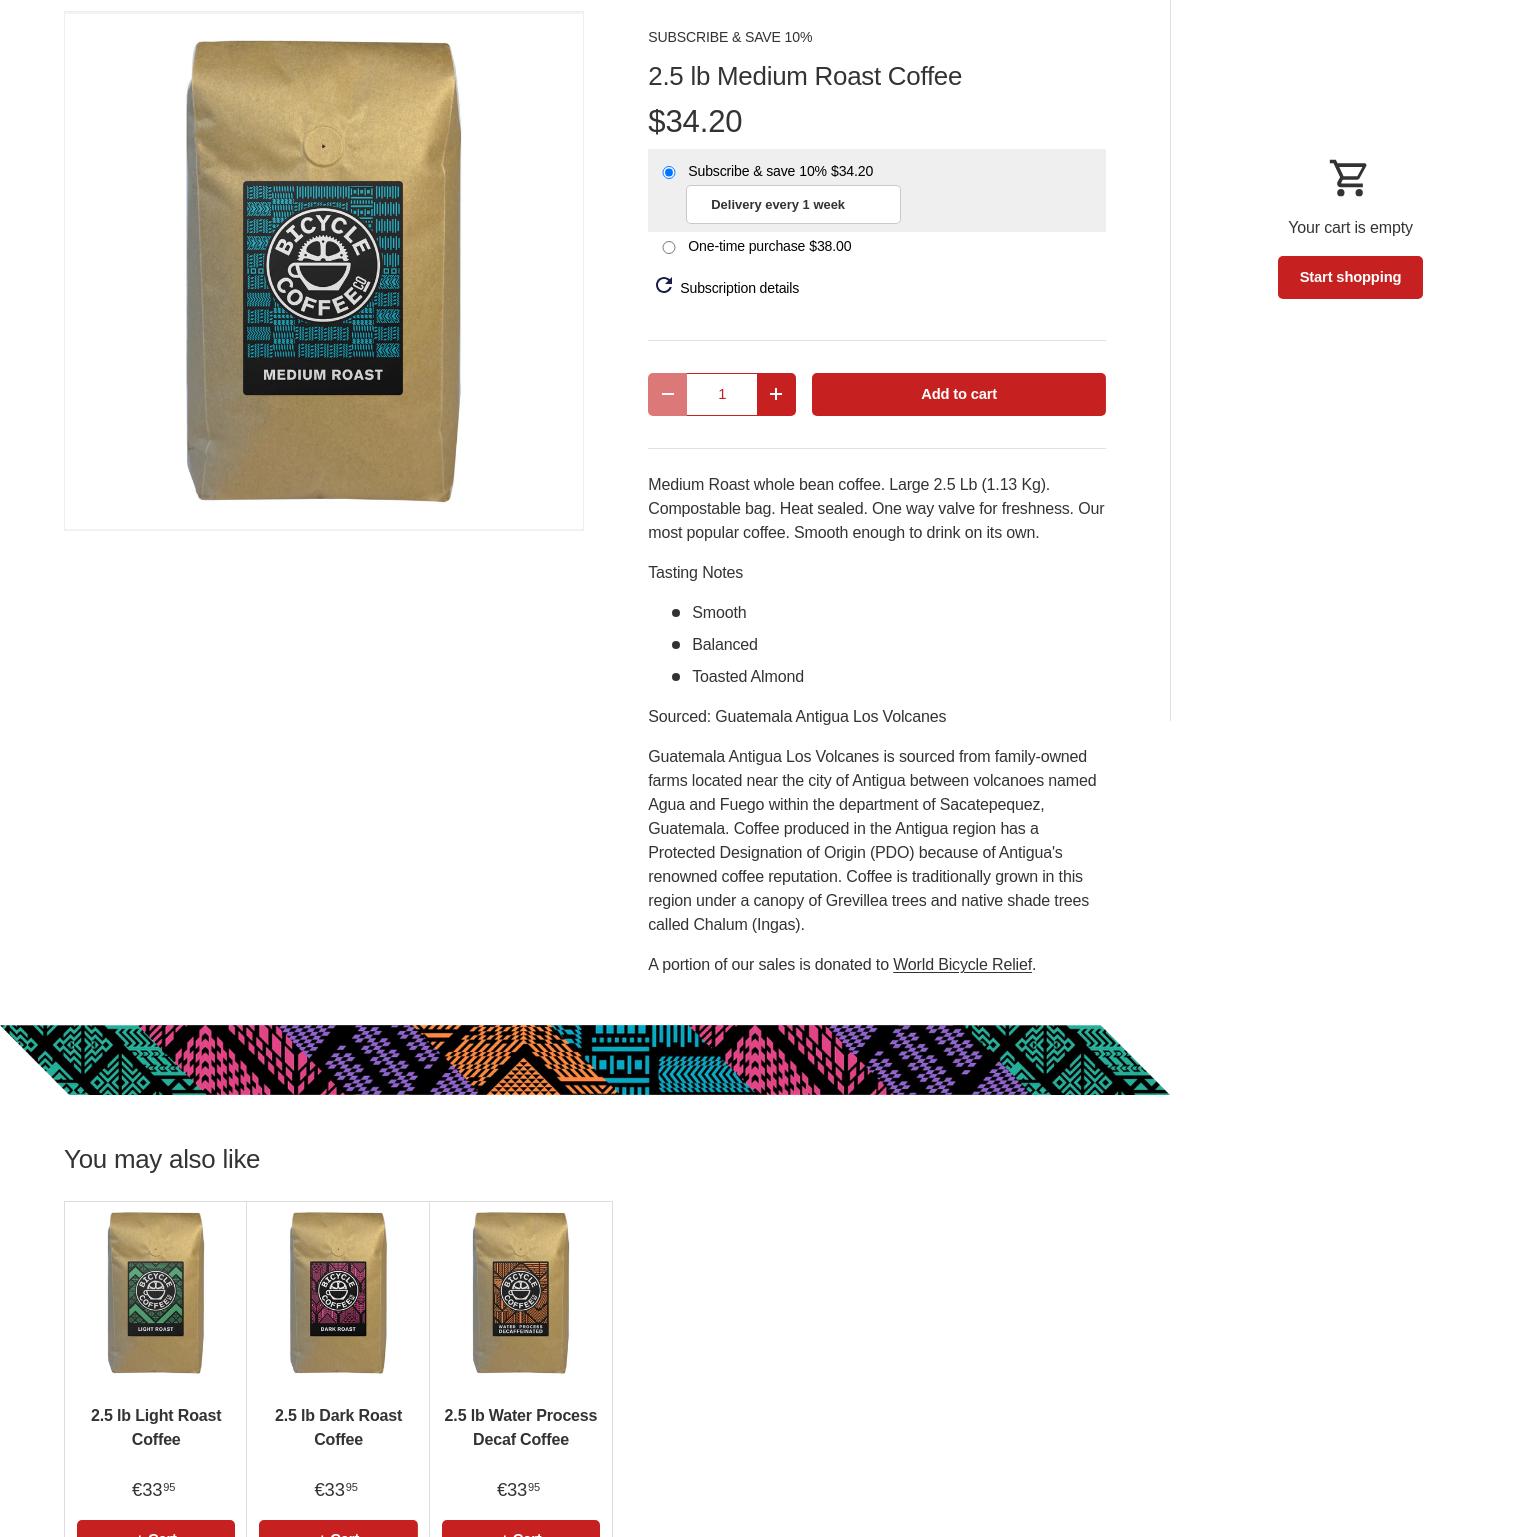
Task: Click the minus quantity decrease icon
Action: (x=667, y=394)
